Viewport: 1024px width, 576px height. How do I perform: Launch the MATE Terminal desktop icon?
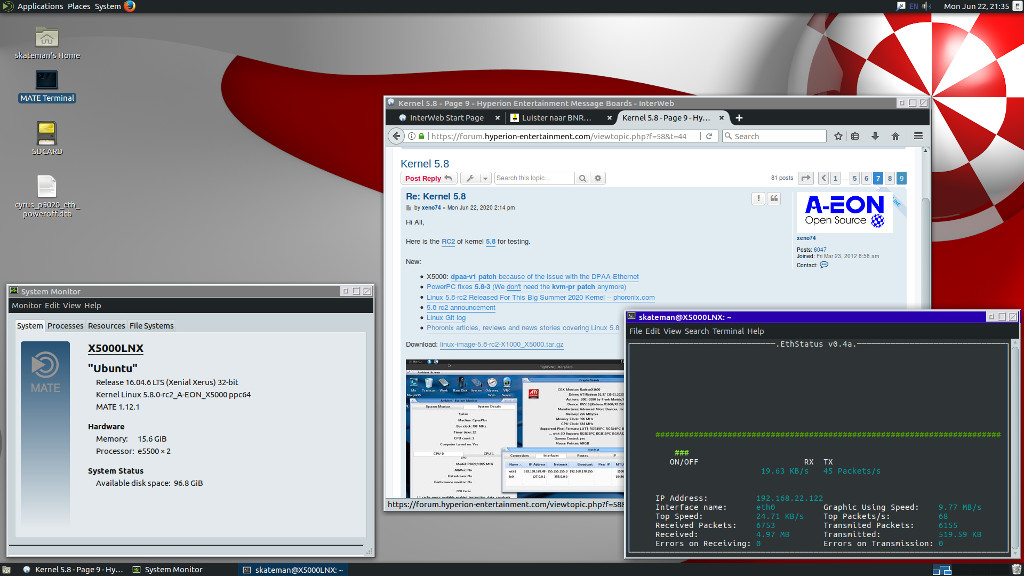(46, 86)
